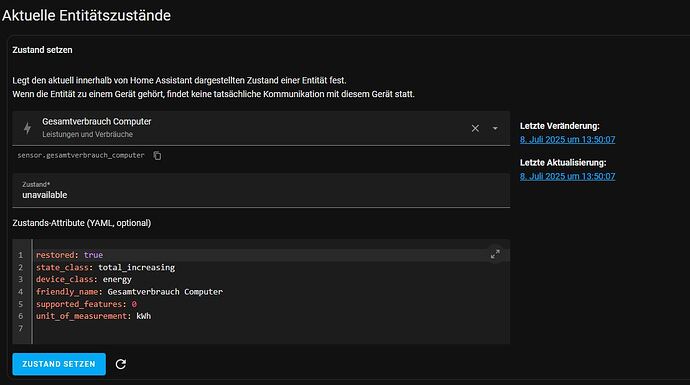Click the 'friendly_name: Gesamtverbrauch Computer' line
690x385 pixels.
[129, 292]
